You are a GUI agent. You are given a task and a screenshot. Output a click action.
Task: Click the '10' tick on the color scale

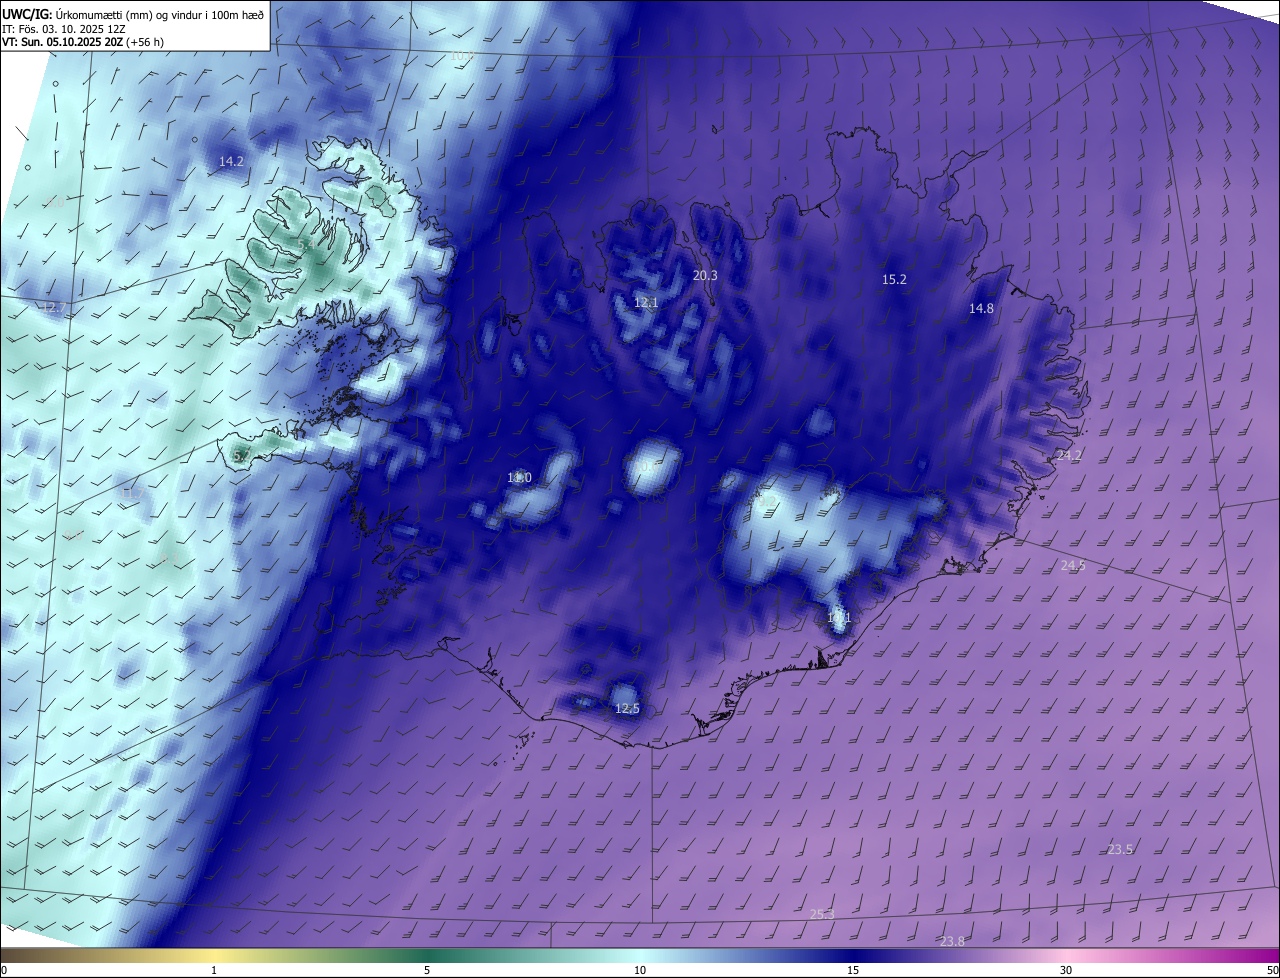(x=640, y=971)
